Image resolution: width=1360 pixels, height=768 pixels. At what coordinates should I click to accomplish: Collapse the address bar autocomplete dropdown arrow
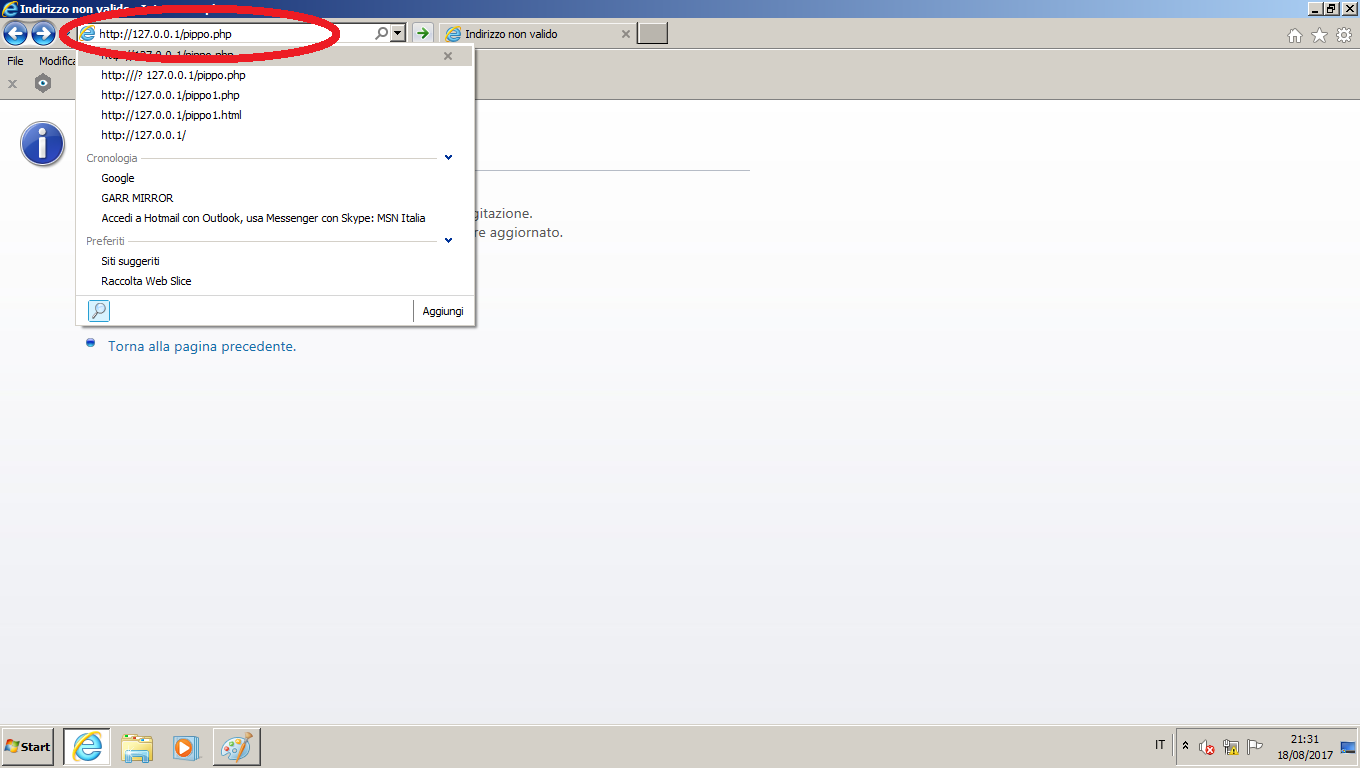click(x=398, y=34)
